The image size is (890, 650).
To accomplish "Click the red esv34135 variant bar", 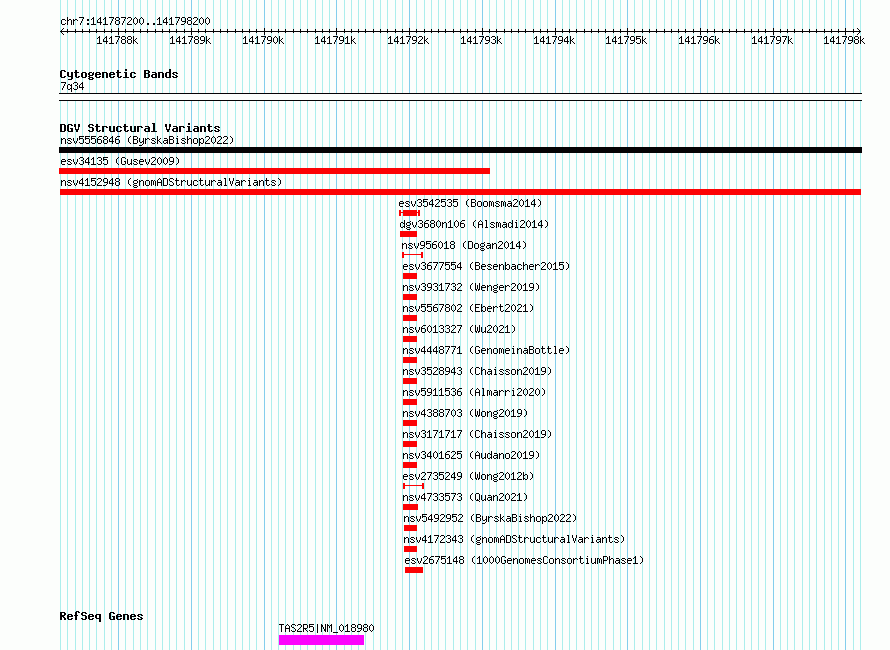I will pos(274,171).
